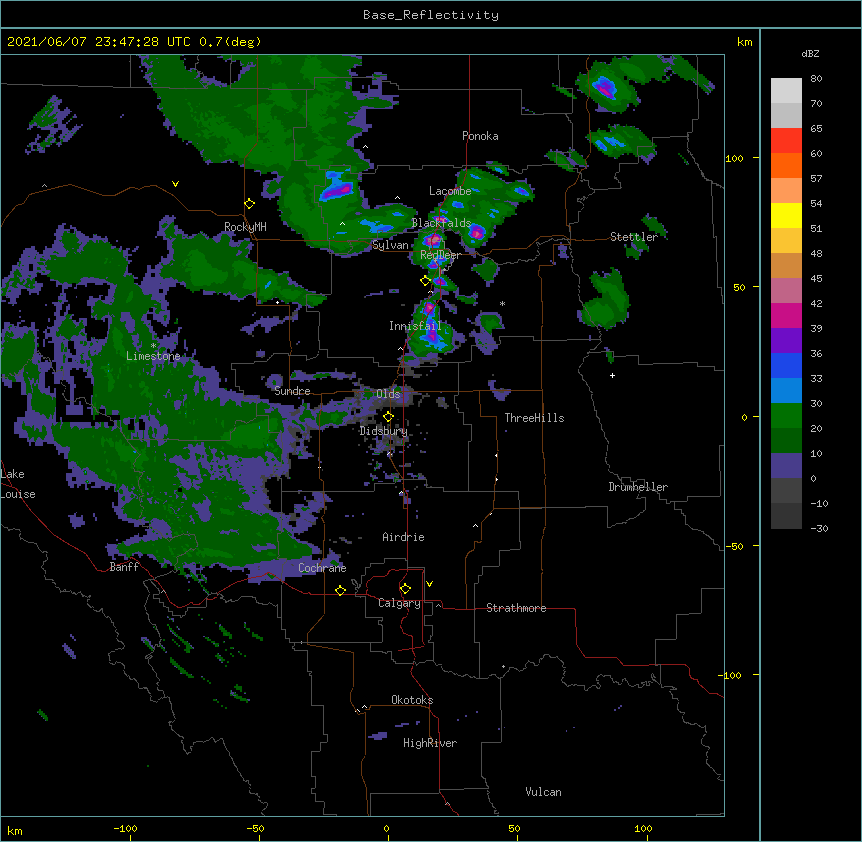Click the asterisk marker above Limestone
This screenshot has width=862, height=842.
pyautogui.click(x=153, y=346)
